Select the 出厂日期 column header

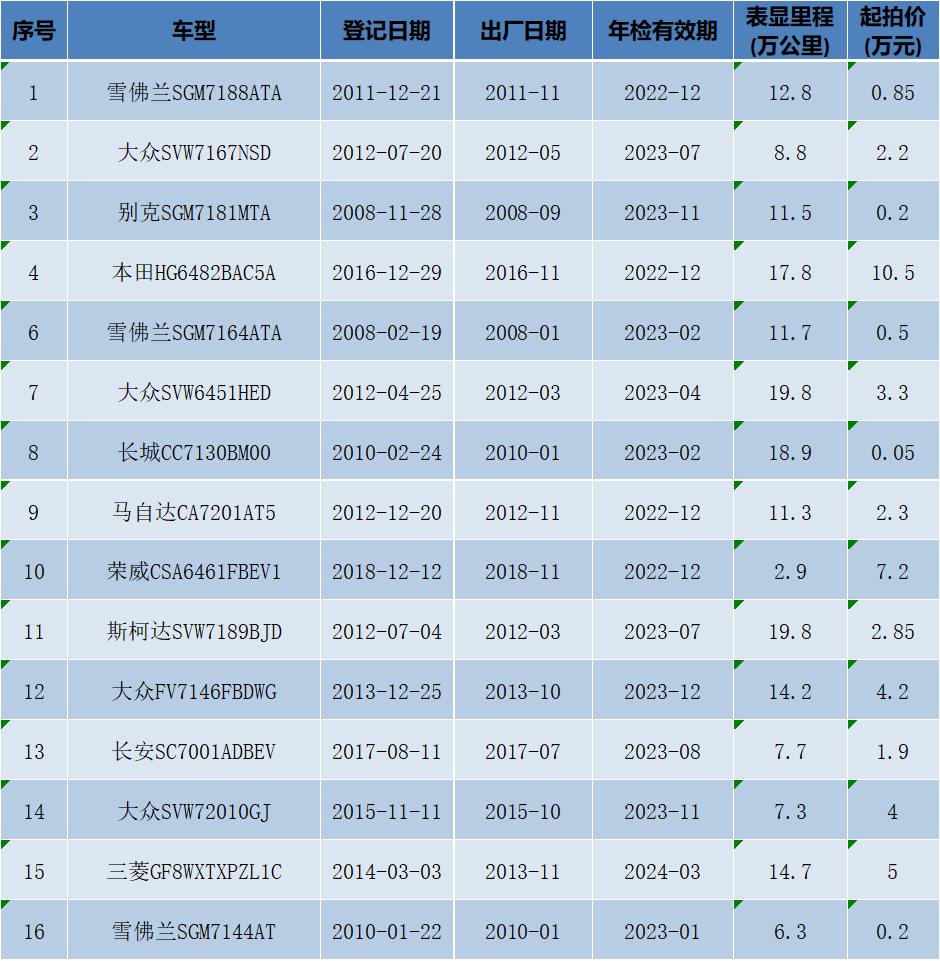pos(523,30)
